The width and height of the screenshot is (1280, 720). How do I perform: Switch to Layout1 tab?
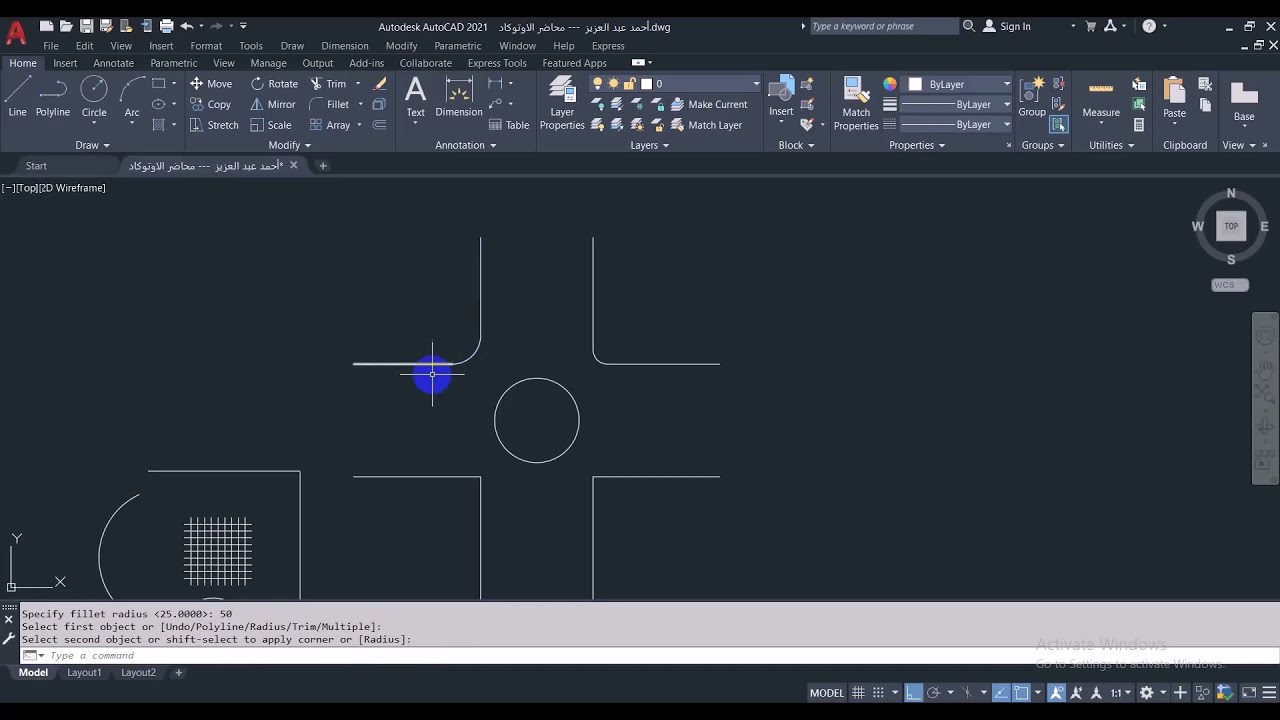click(x=84, y=673)
